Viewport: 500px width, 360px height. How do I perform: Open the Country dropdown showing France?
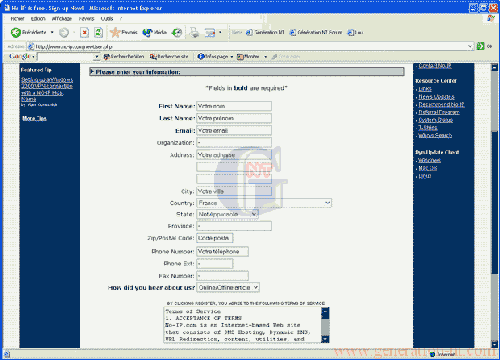click(264, 203)
